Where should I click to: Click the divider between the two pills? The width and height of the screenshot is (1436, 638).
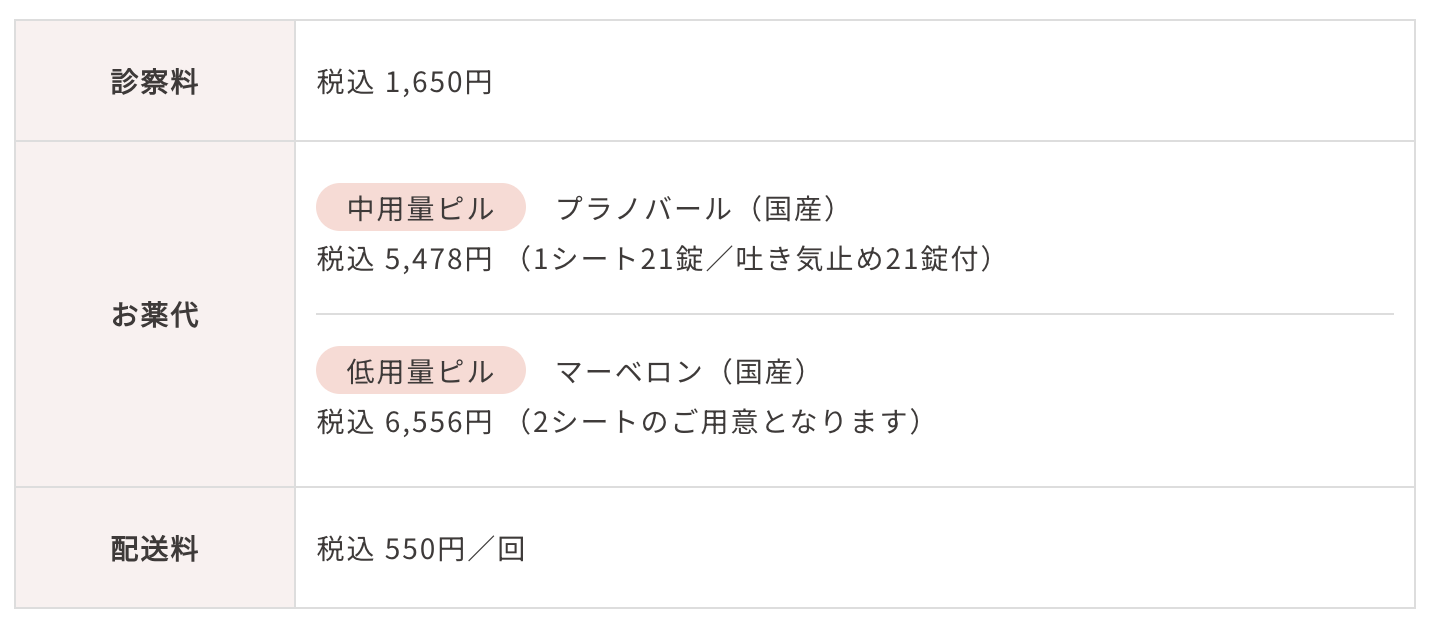click(x=855, y=314)
